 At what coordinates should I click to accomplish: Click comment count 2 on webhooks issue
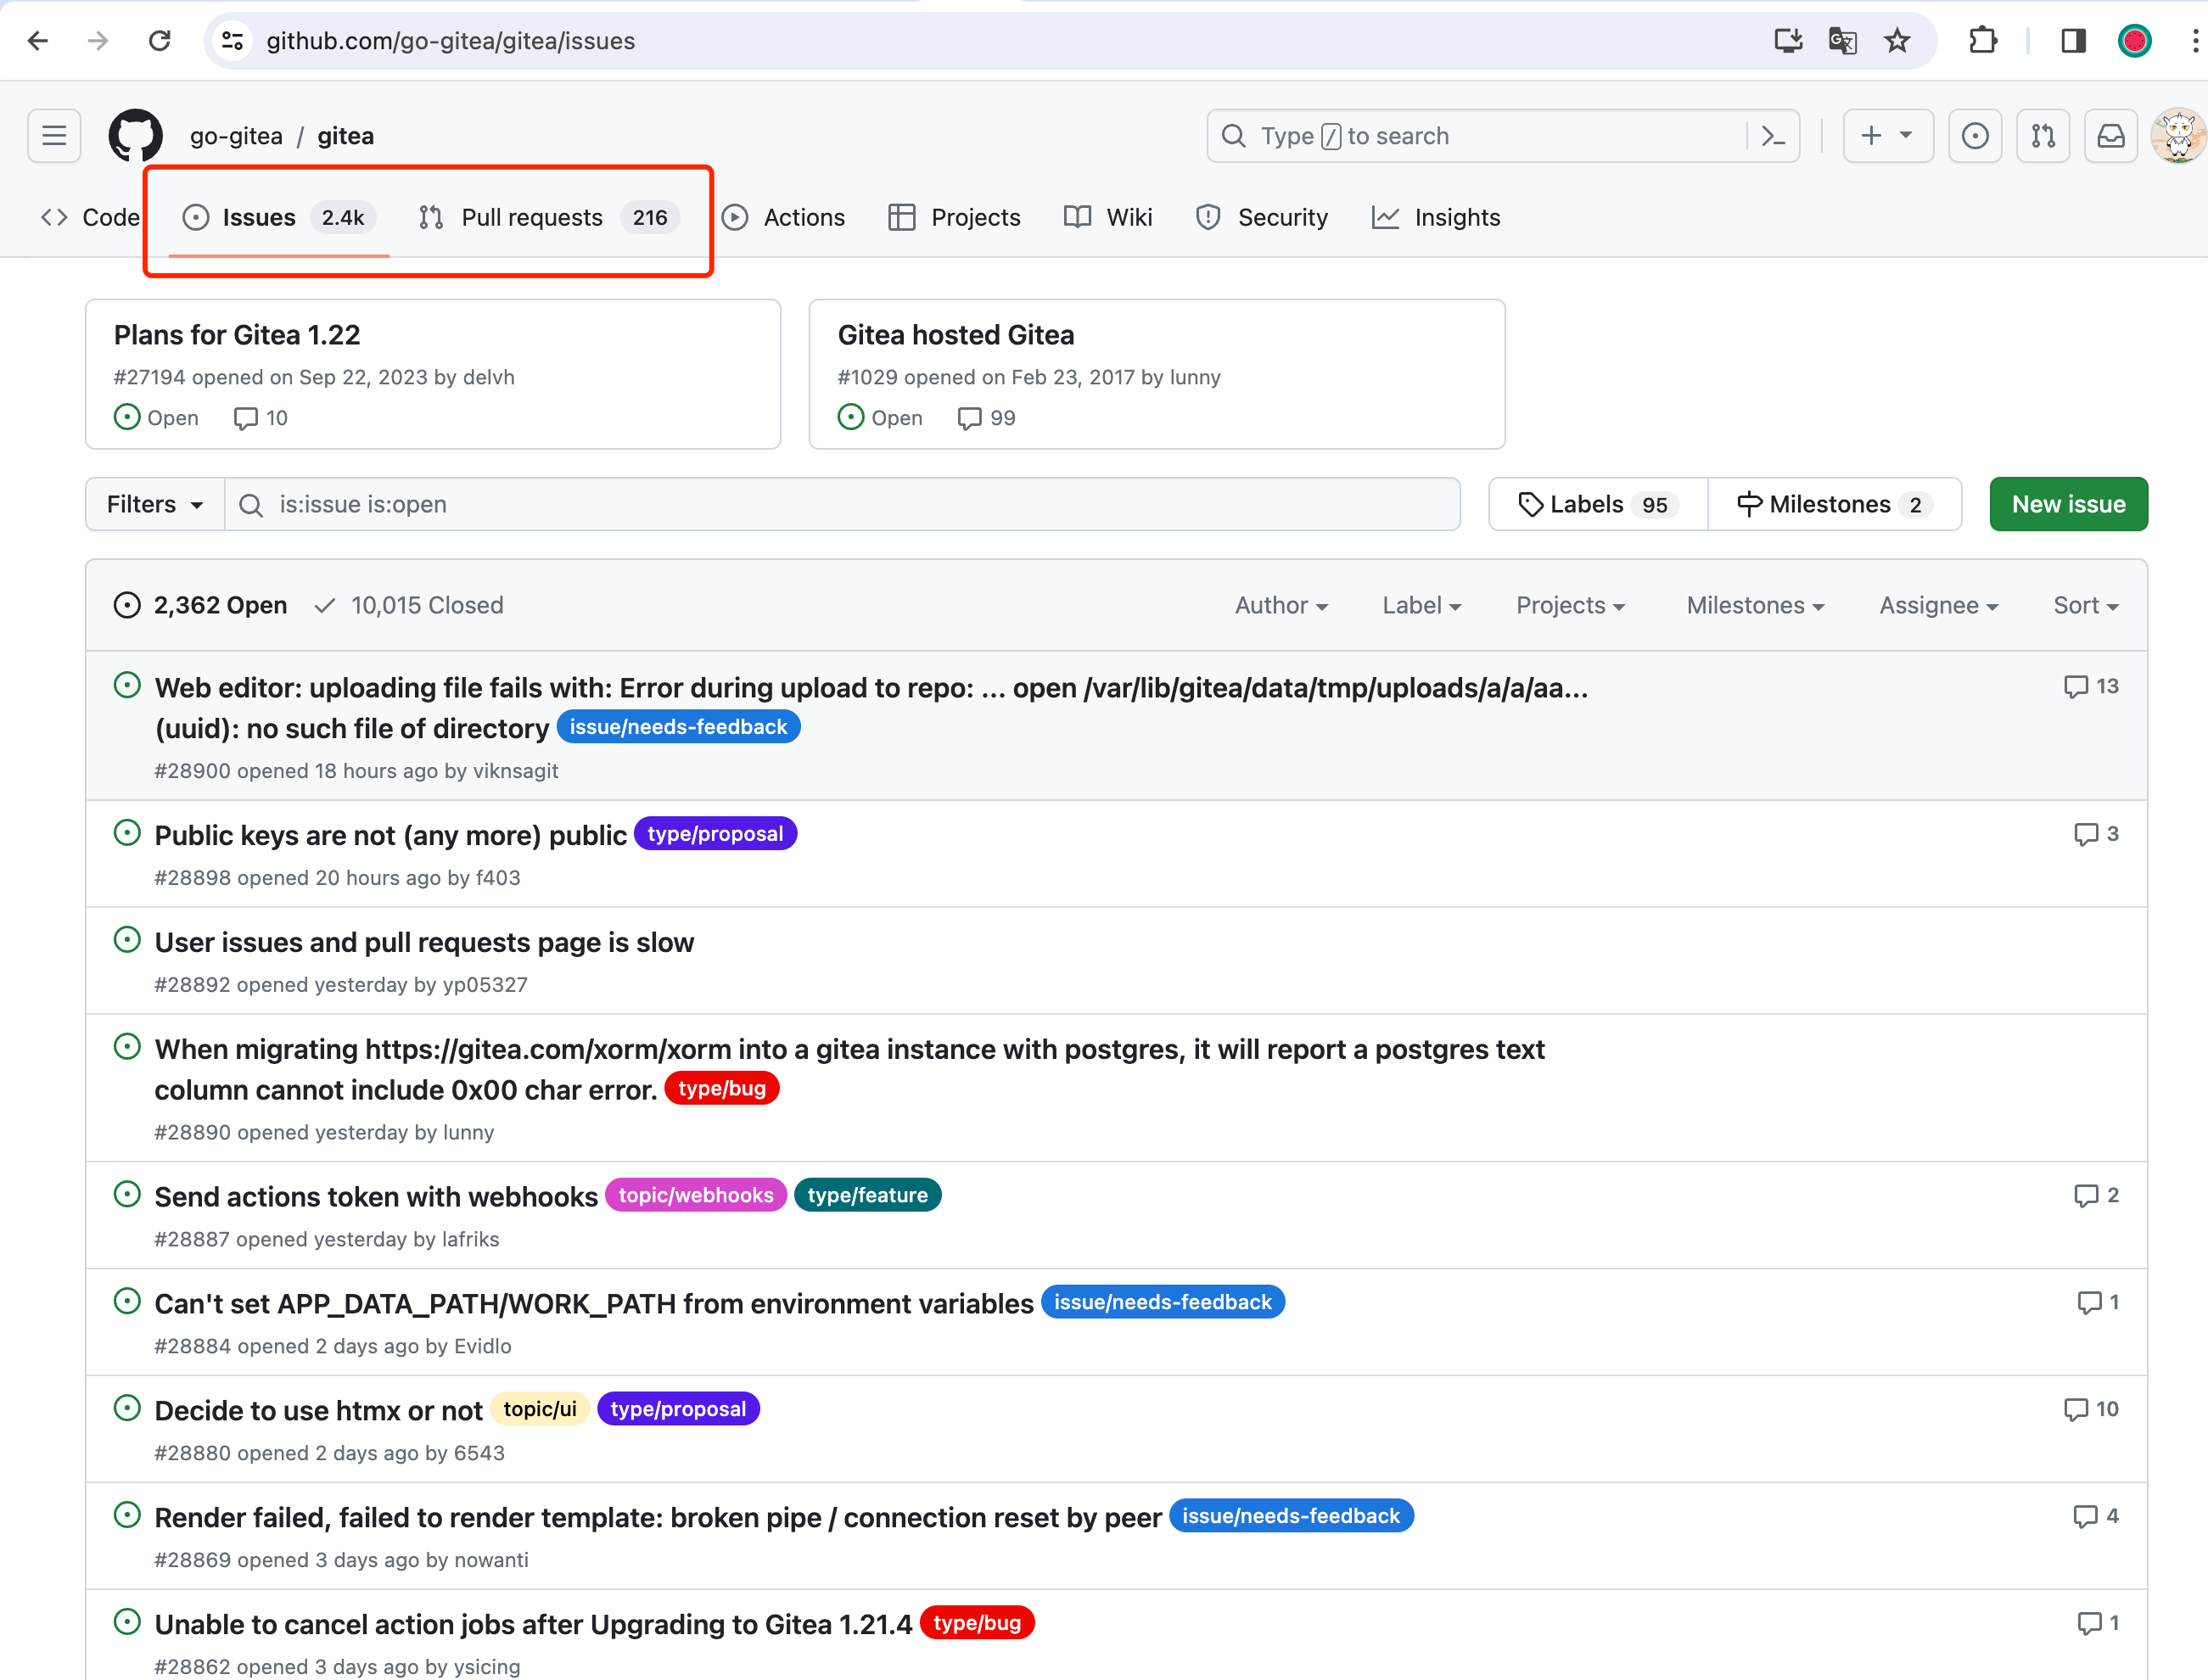pos(2096,1195)
